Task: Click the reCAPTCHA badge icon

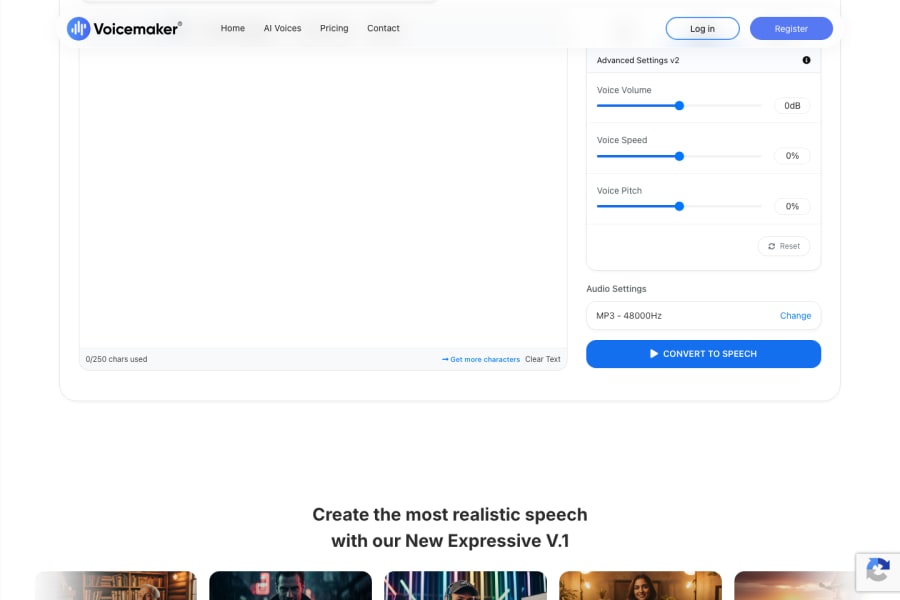Action: 878,572
